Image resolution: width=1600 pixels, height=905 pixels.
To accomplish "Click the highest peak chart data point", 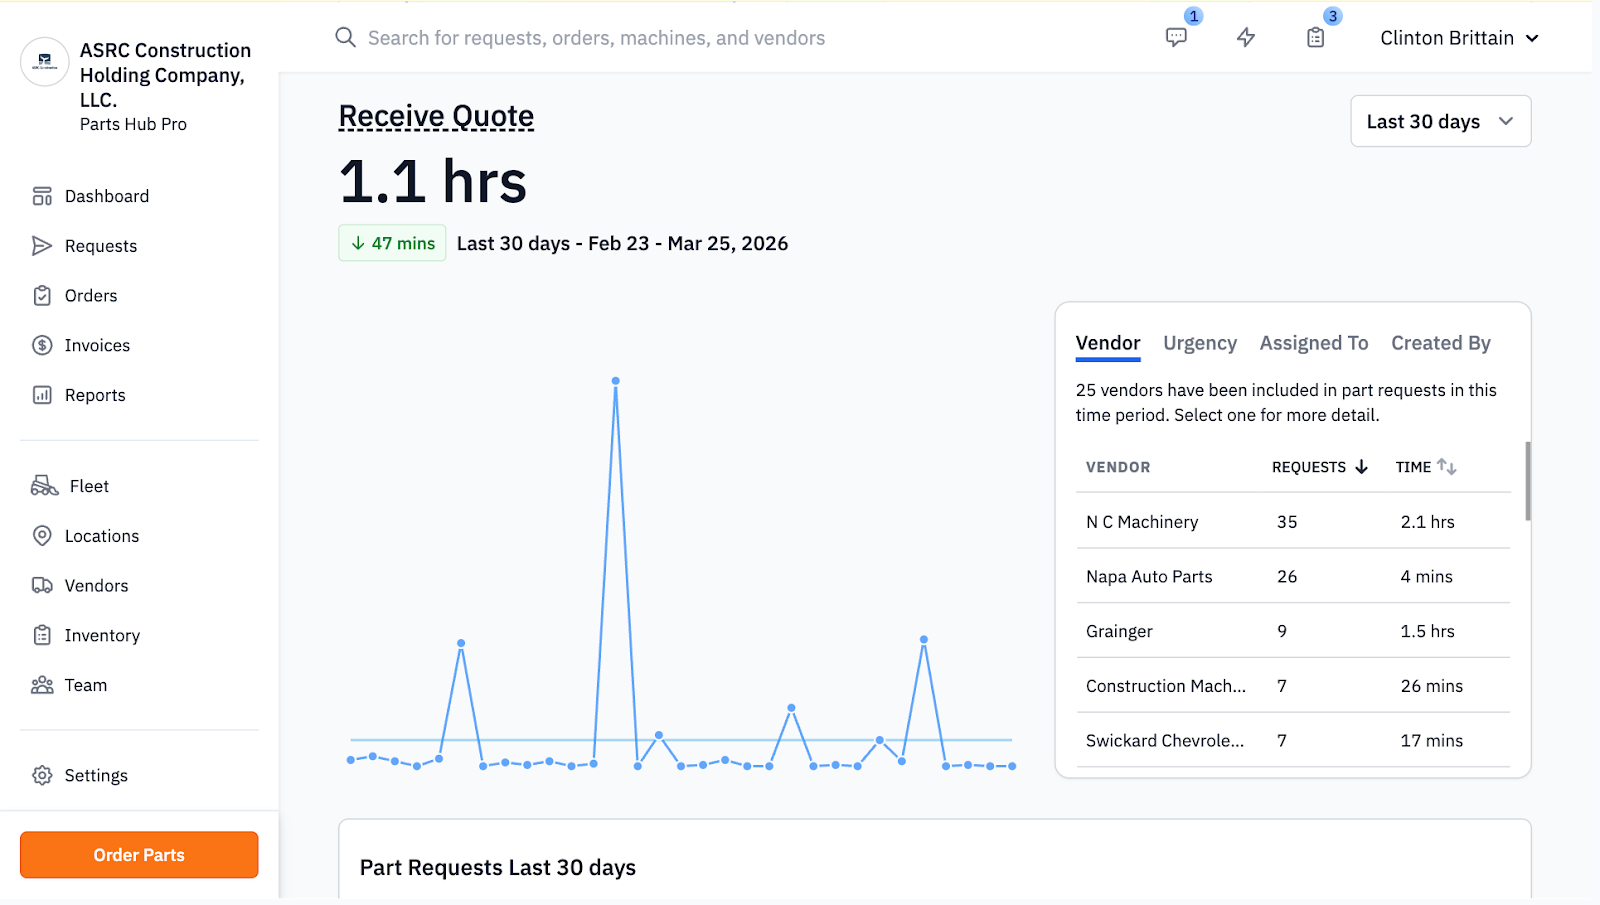I will click(616, 381).
